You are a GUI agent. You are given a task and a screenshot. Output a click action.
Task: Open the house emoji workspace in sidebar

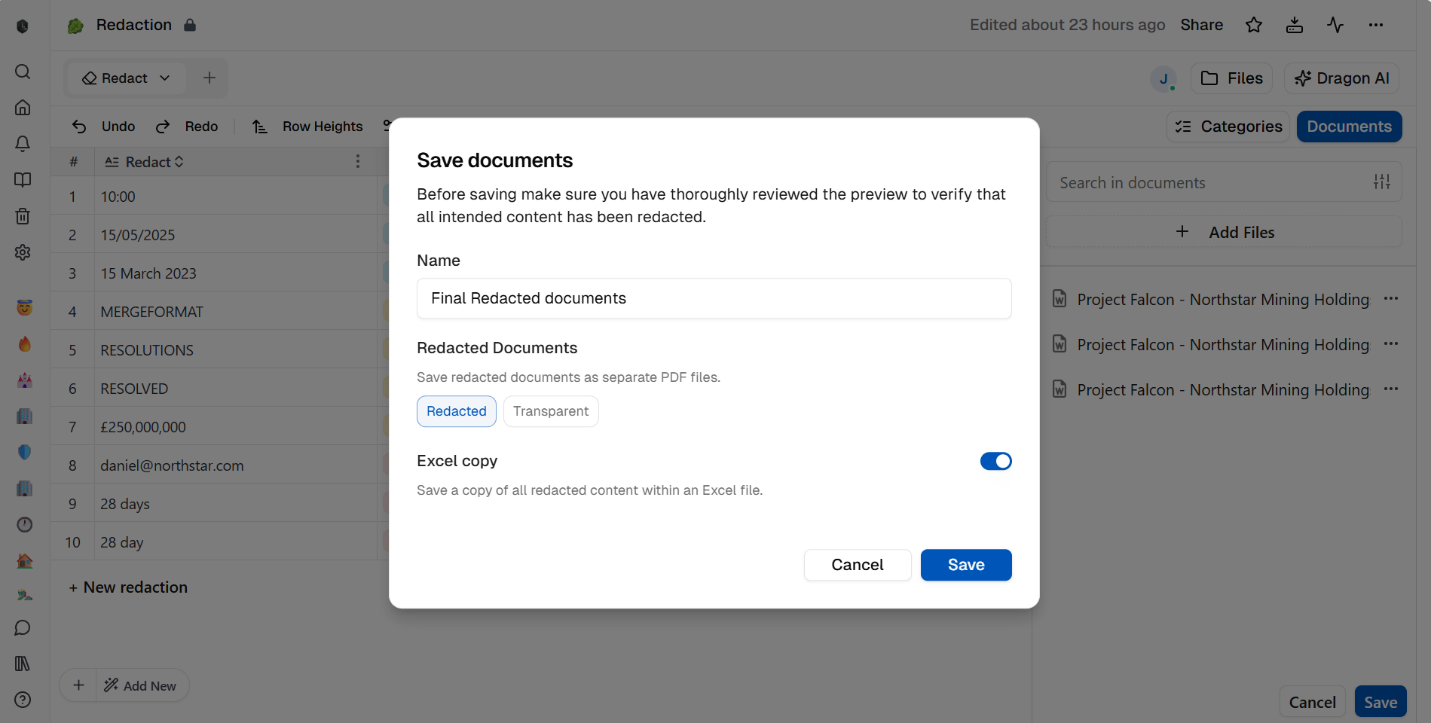pyautogui.click(x=24, y=560)
